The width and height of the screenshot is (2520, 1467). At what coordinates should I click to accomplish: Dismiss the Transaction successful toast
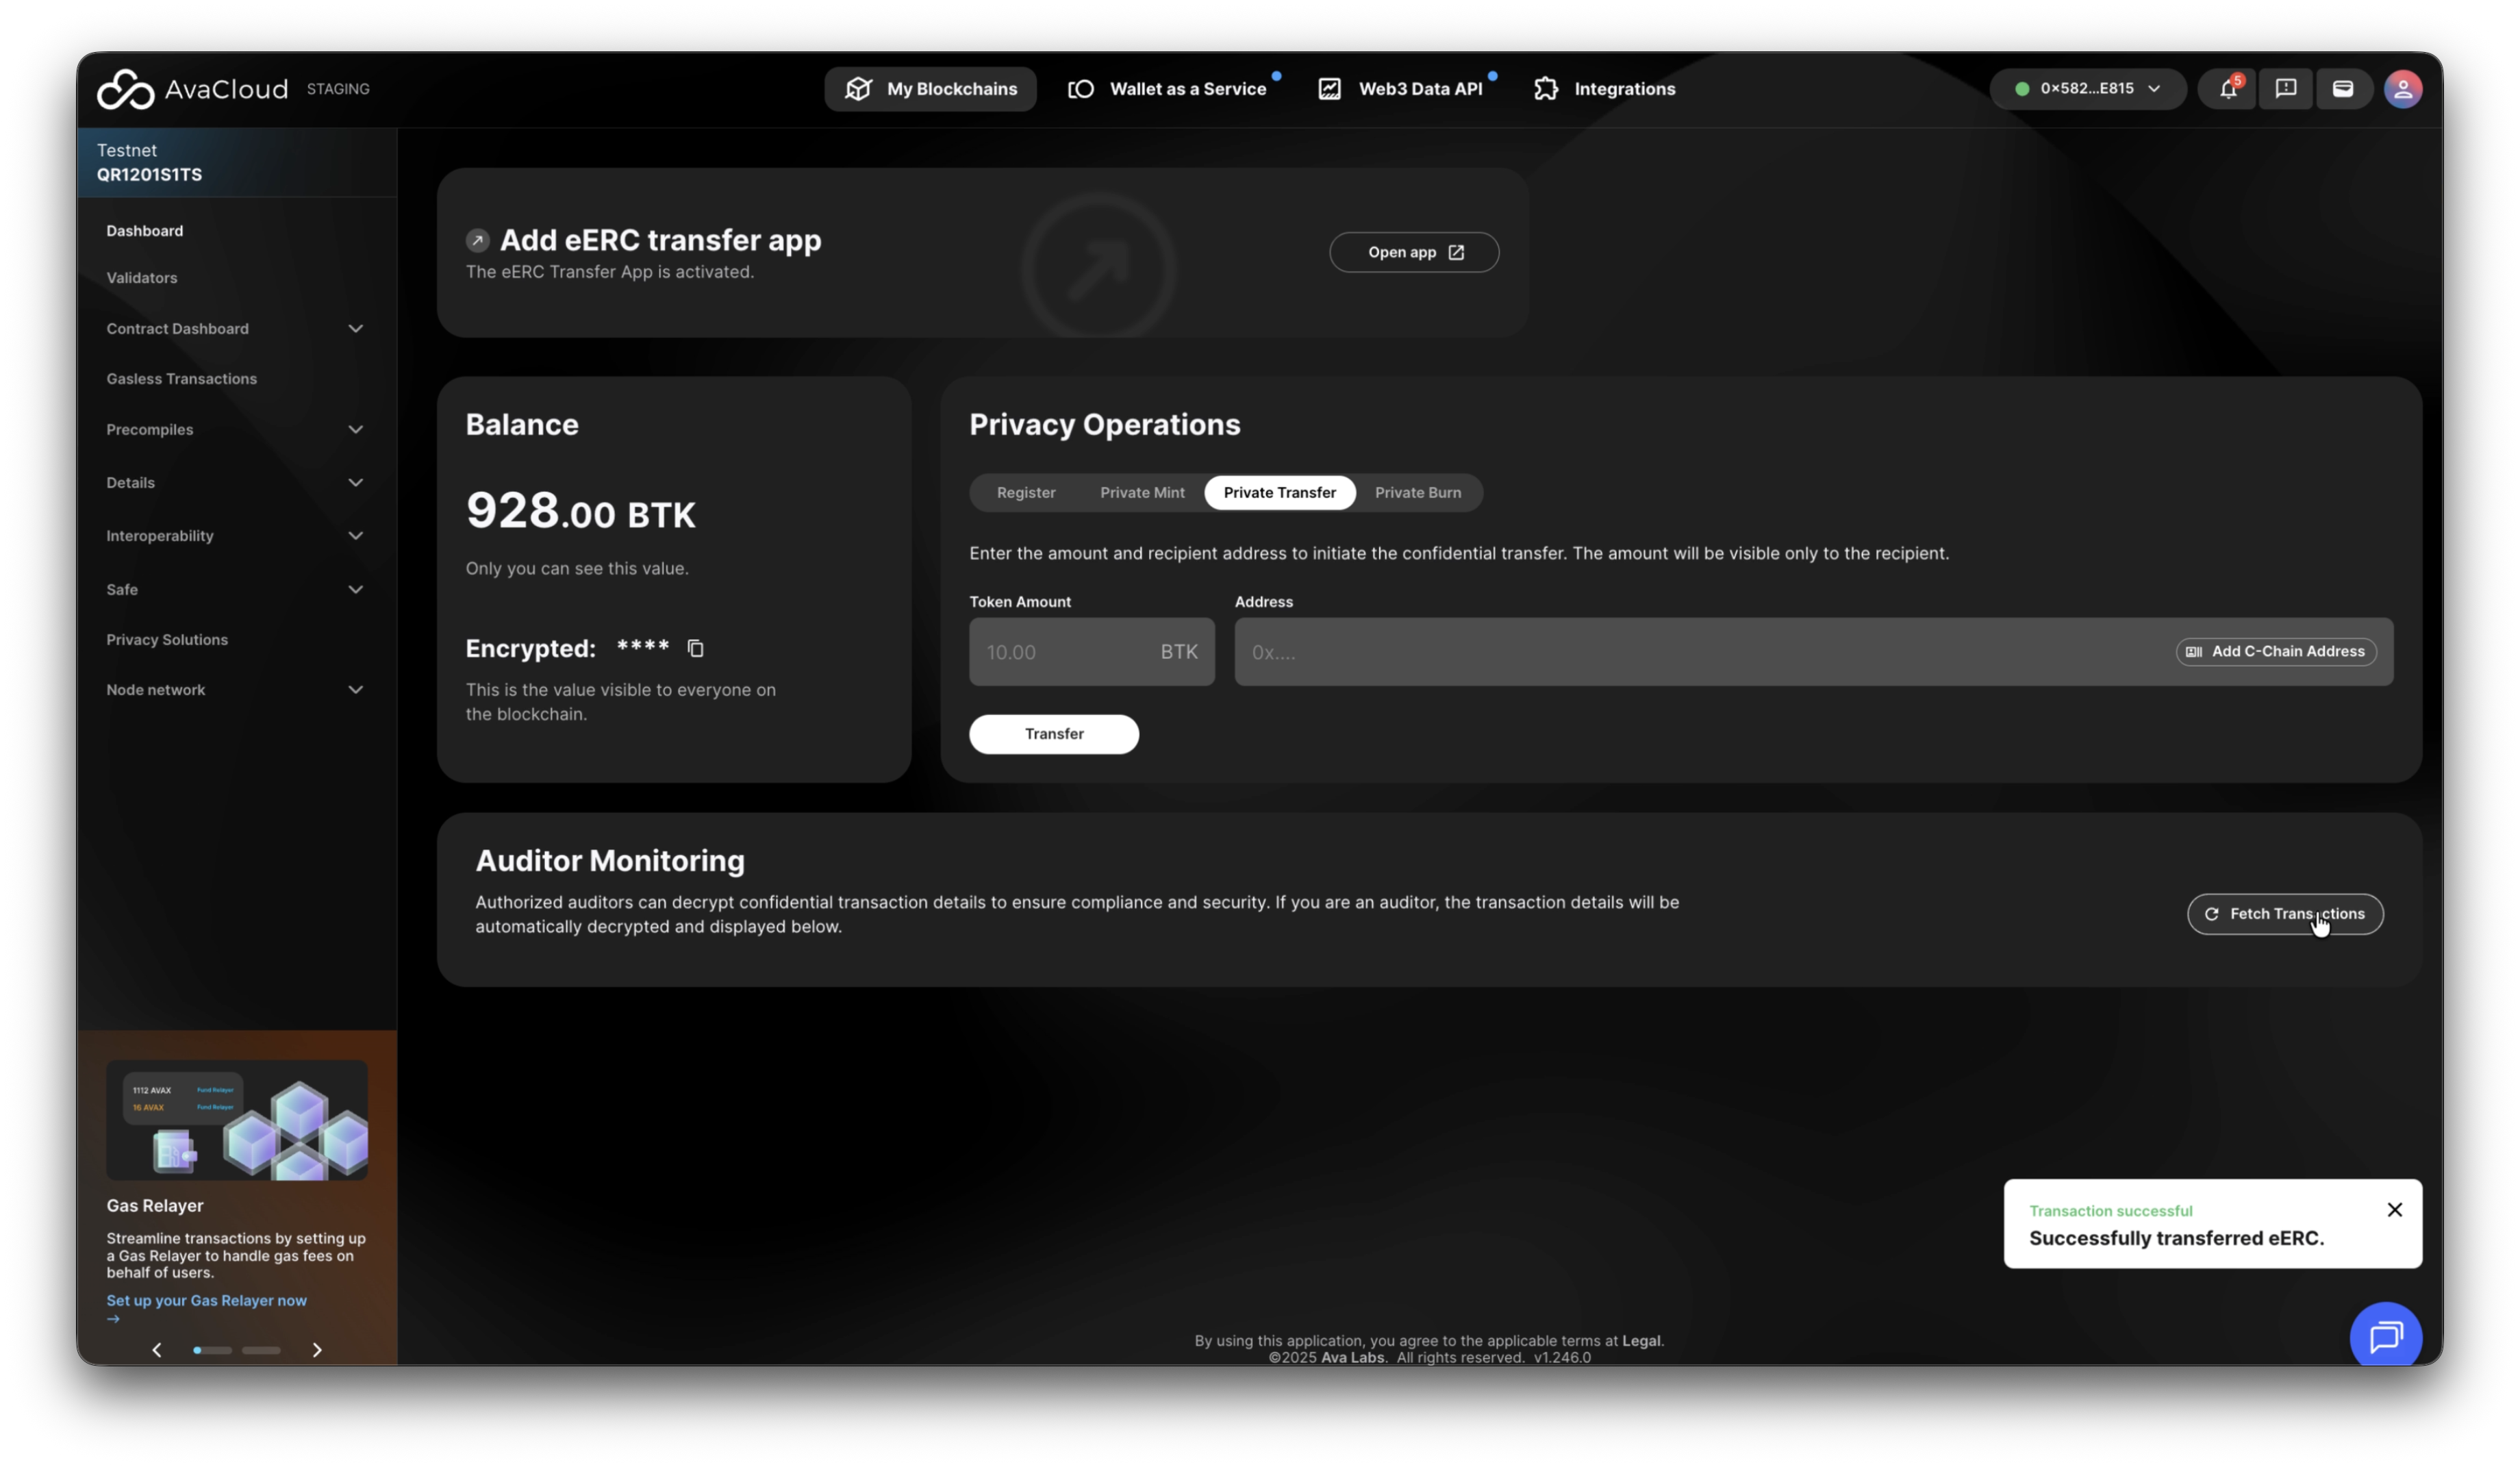pos(2394,1210)
